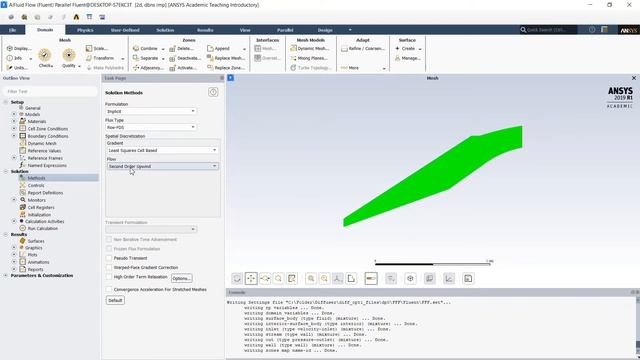Switch to the Solution ribbon tab
This screenshot has height=360, width=640.
[165, 30]
